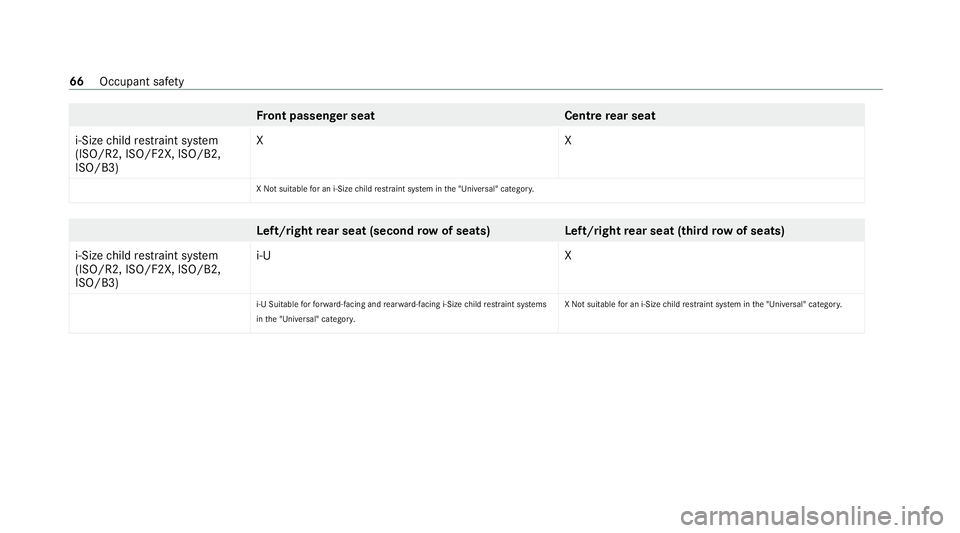The height and width of the screenshot is (533, 960).
Task: Select the X under Centre rear seat
Action: (568, 141)
